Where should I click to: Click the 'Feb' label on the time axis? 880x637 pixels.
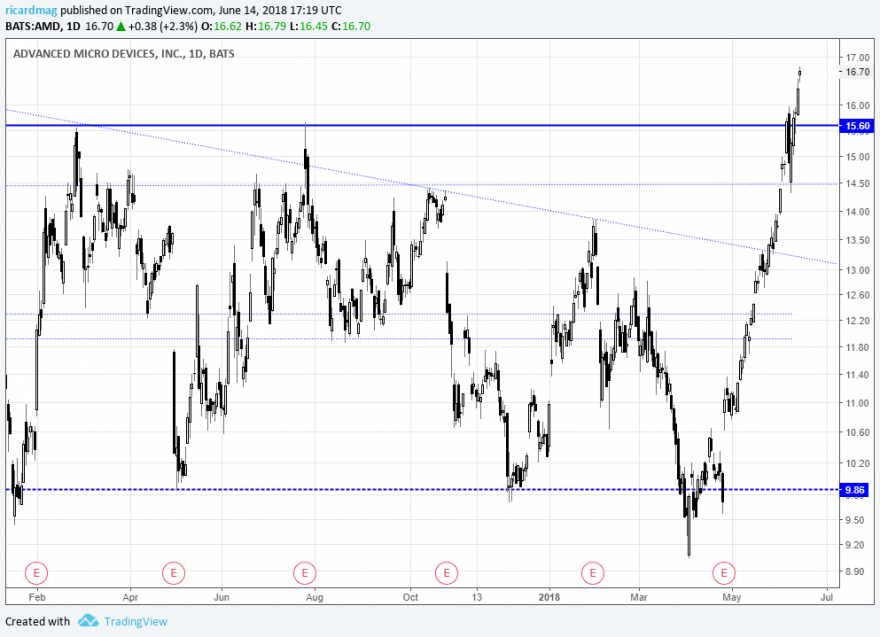[x=37, y=597]
